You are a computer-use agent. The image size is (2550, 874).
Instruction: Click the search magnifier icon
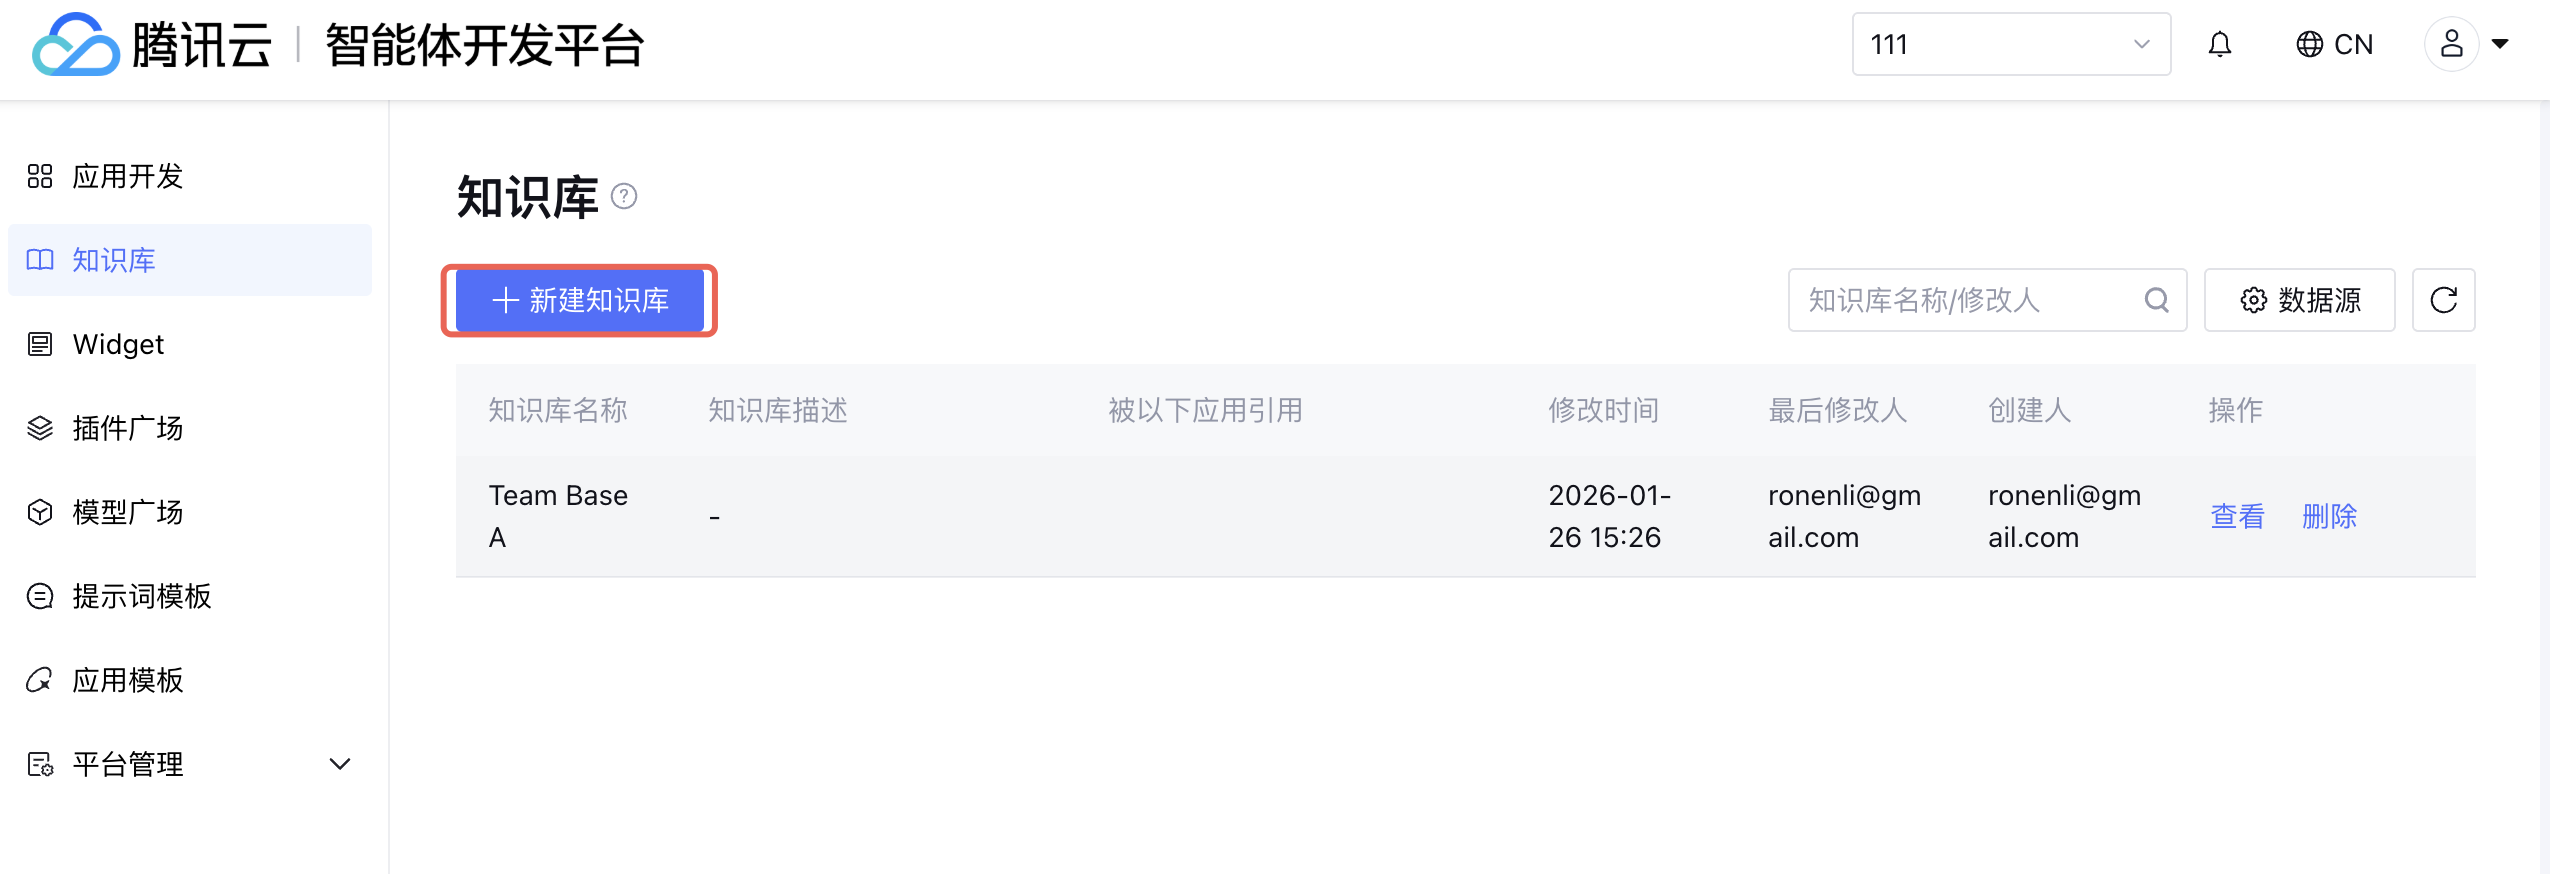pos(2156,300)
